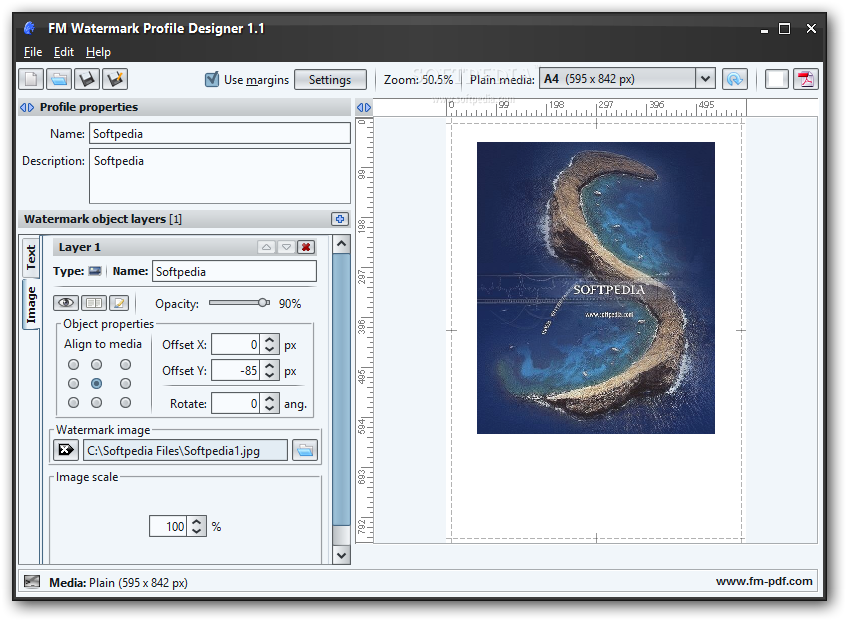The width and height of the screenshot is (847, 621).
Task: Delete Layer 1 using the red X button
Action: click(x=306, y=247)
